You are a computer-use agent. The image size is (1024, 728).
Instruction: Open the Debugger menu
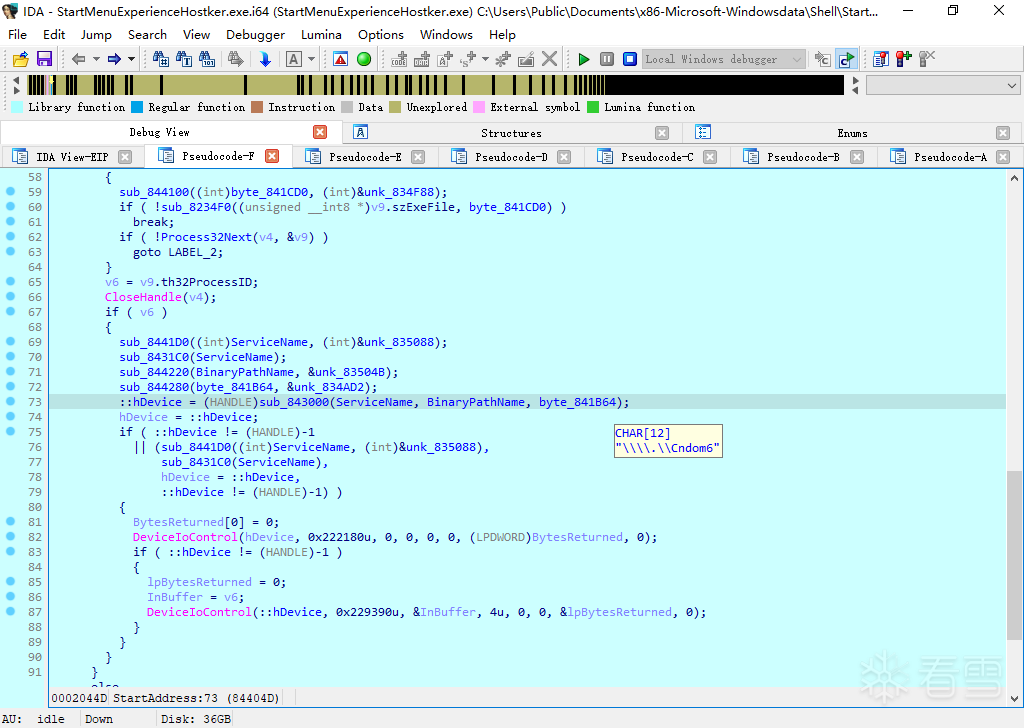[x=255, y=34]
